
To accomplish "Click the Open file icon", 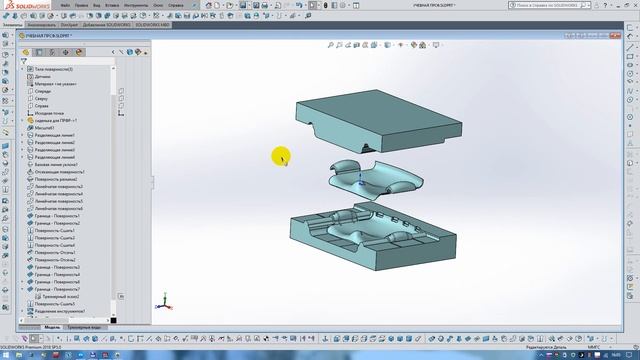I will pyautogui.click(x=230, y=5).
